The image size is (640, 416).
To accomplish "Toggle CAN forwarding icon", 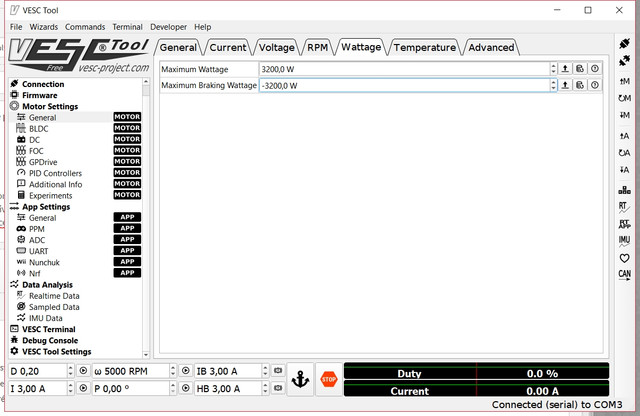I will point(624,275).
